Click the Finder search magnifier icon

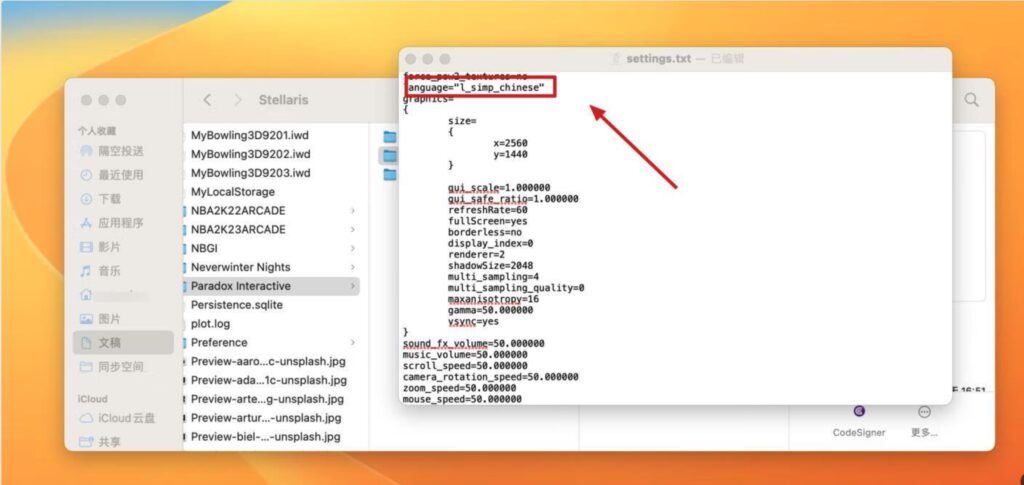971,100
